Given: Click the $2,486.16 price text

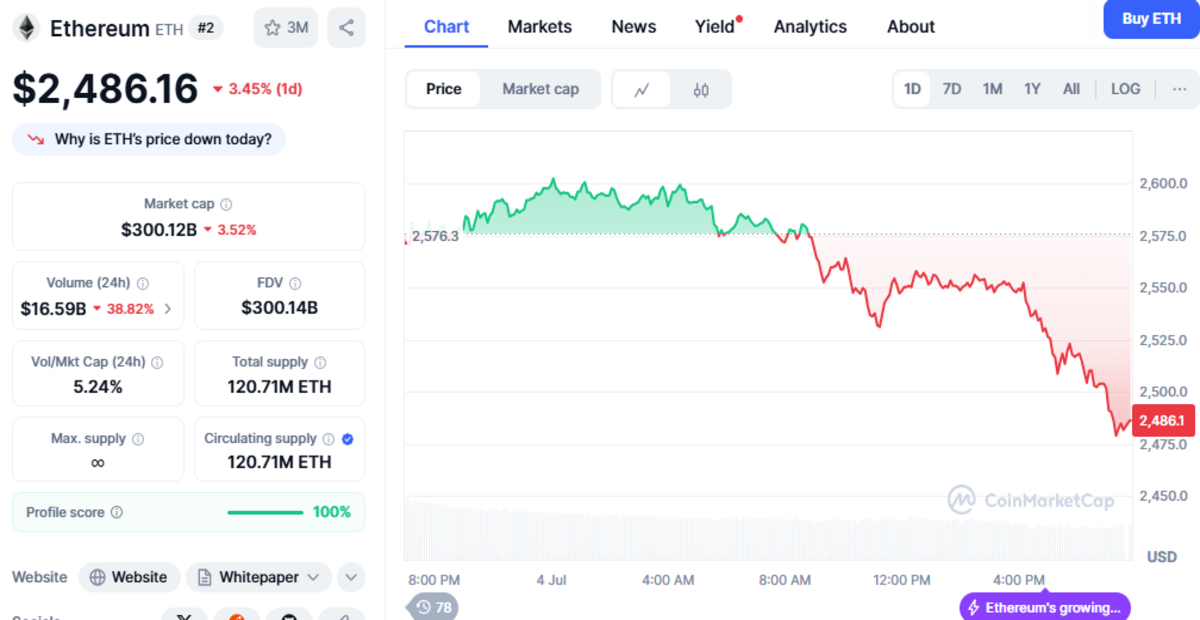Looking at the screenshot, I should pyautogui.click(x=105, y=89).
